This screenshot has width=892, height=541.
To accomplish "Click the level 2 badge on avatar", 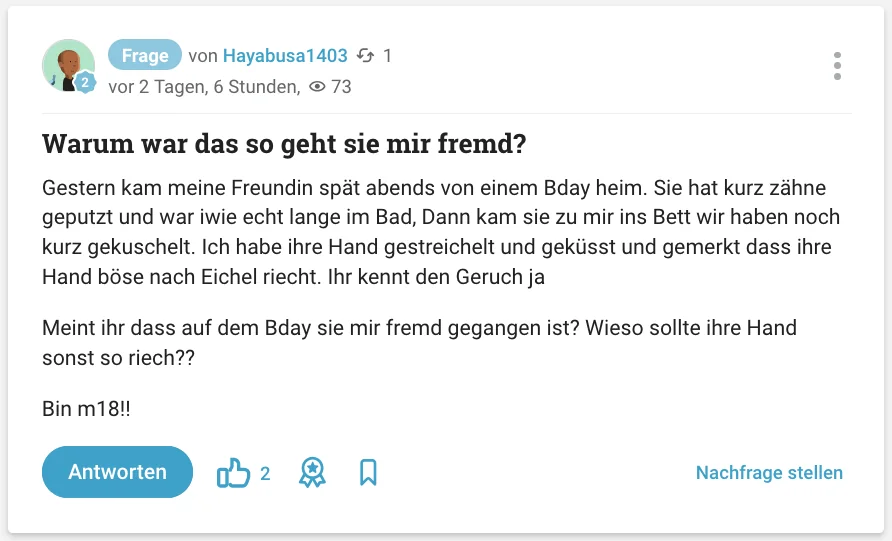I will (85, 84).
